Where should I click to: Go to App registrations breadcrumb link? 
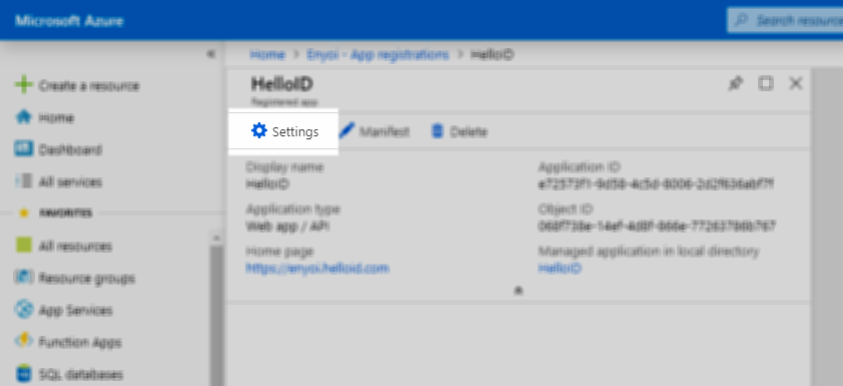pos(377,54)
